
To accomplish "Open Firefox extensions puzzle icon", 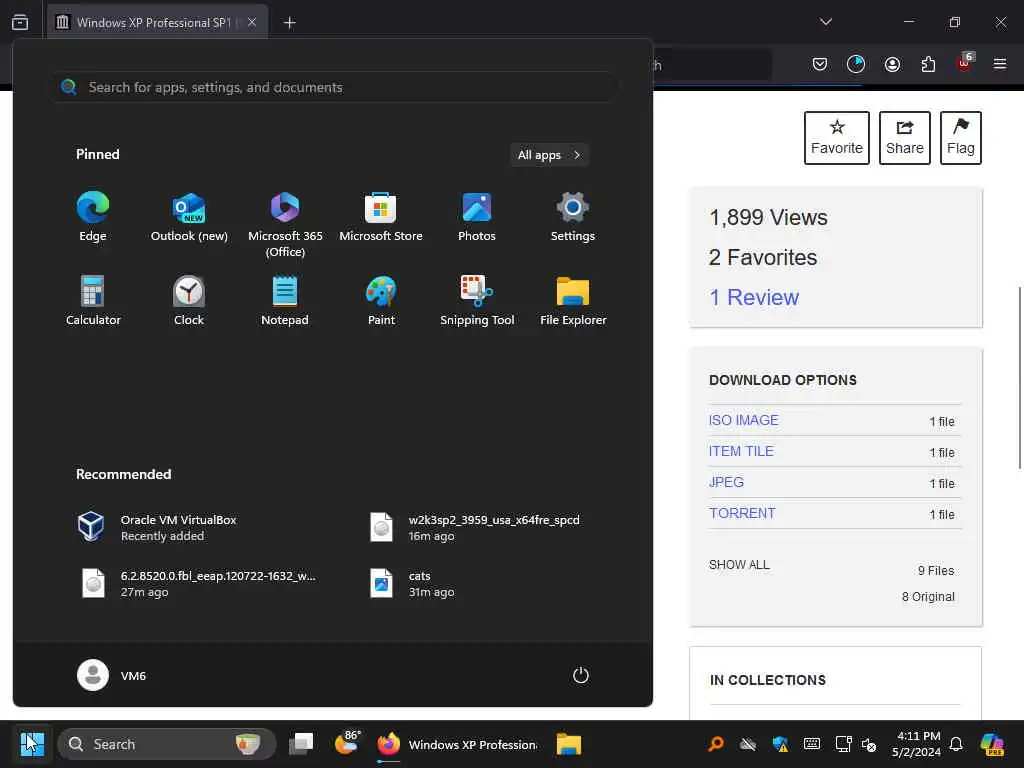I will coord(928,64).
